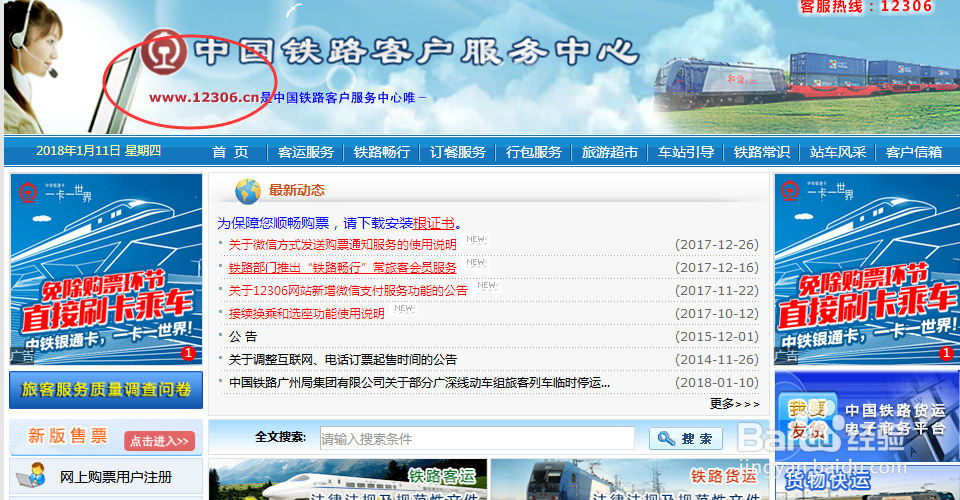Click the 更多>>> link under news

point(735,403)
